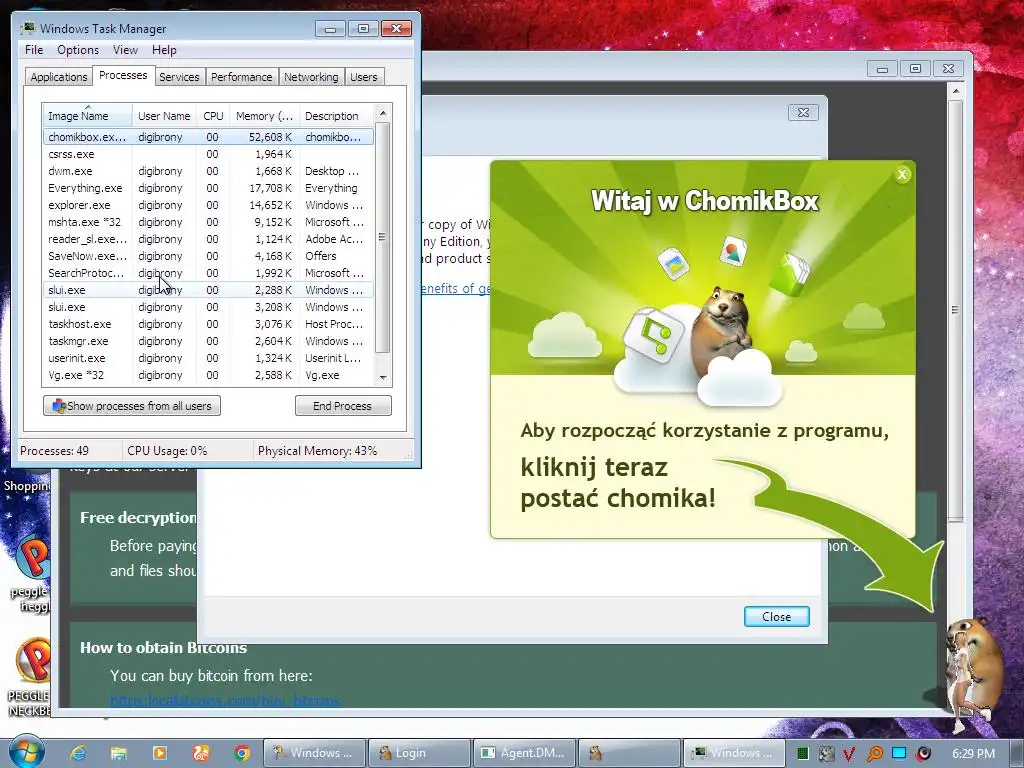Viewport: 1024px width, 768px height.
Task: Switch to Agent.DM taskbar window
Action: pos(524,753)
